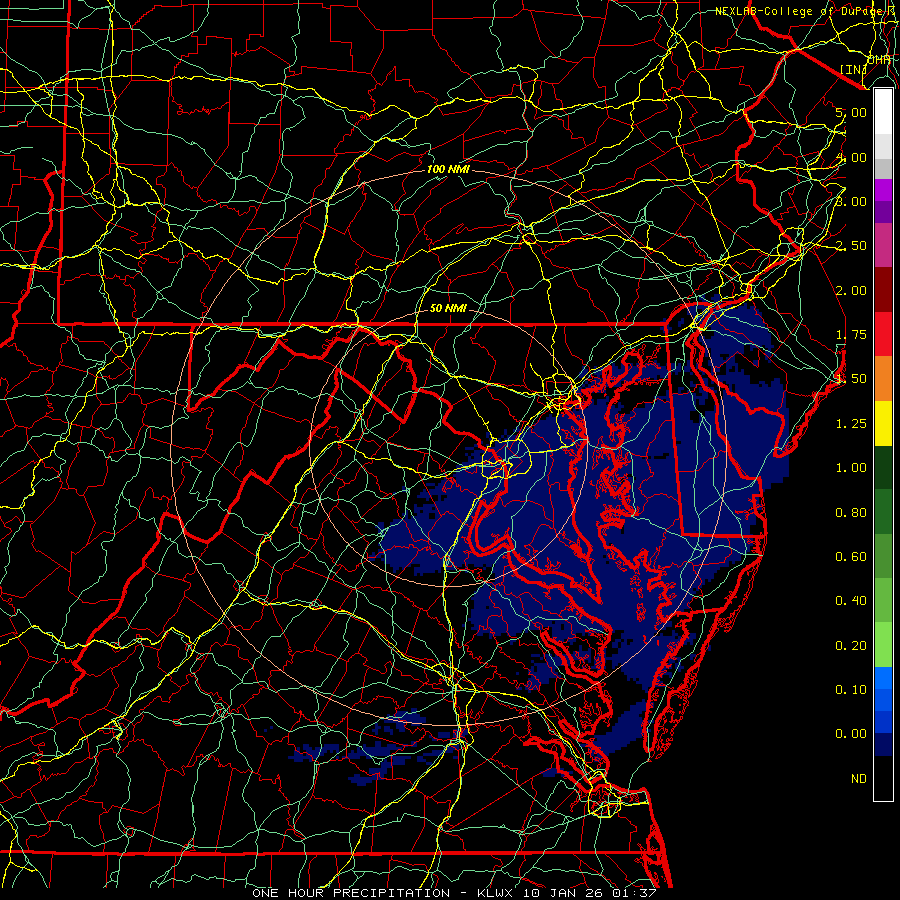Click the white 5.00 inch legend swatch

tap(883, 112)
